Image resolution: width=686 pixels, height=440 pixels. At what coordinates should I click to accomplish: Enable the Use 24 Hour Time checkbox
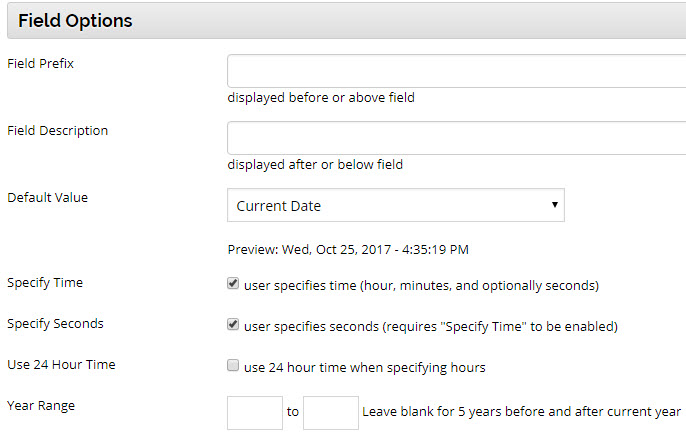pyautogui.click(x=233, y=366)
